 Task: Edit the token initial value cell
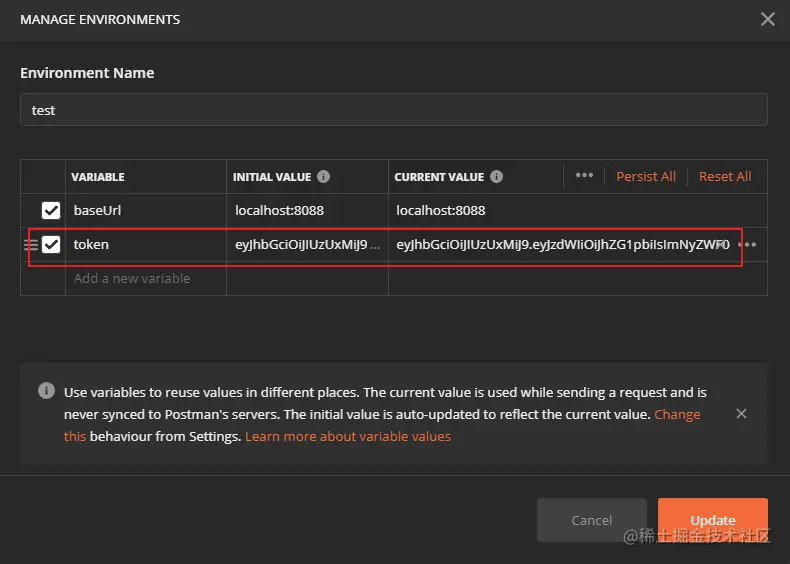tap(307, 244)
